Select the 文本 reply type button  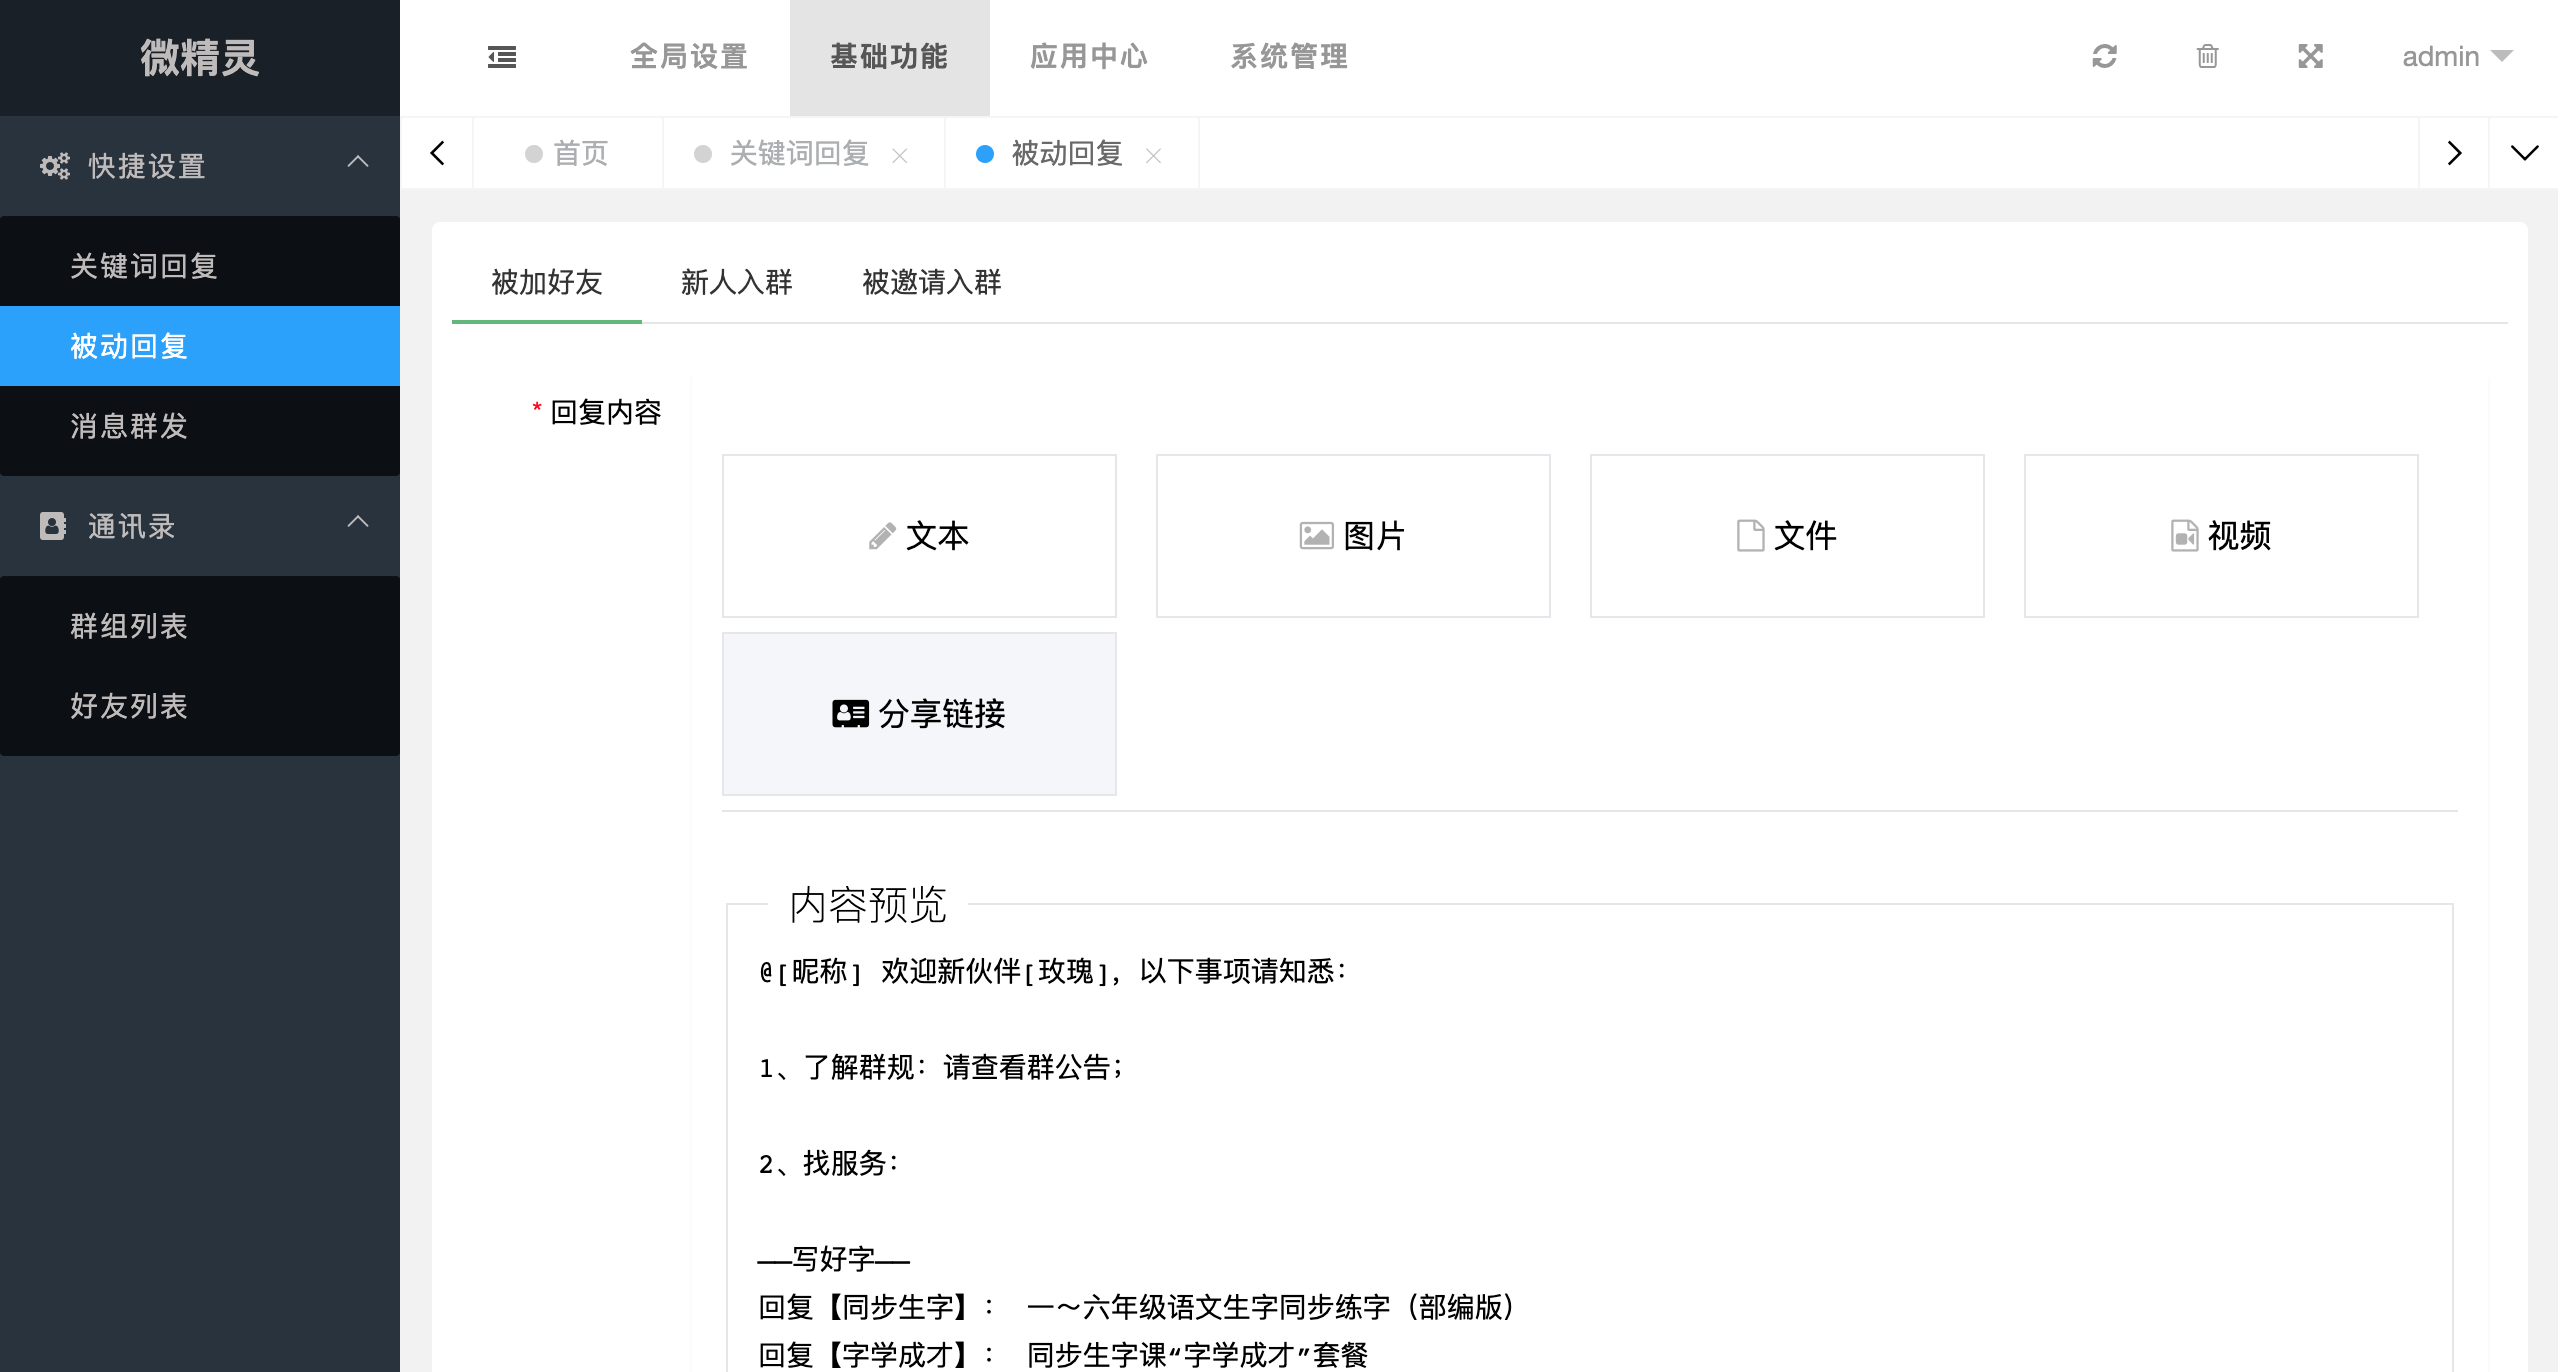(919, 536)
